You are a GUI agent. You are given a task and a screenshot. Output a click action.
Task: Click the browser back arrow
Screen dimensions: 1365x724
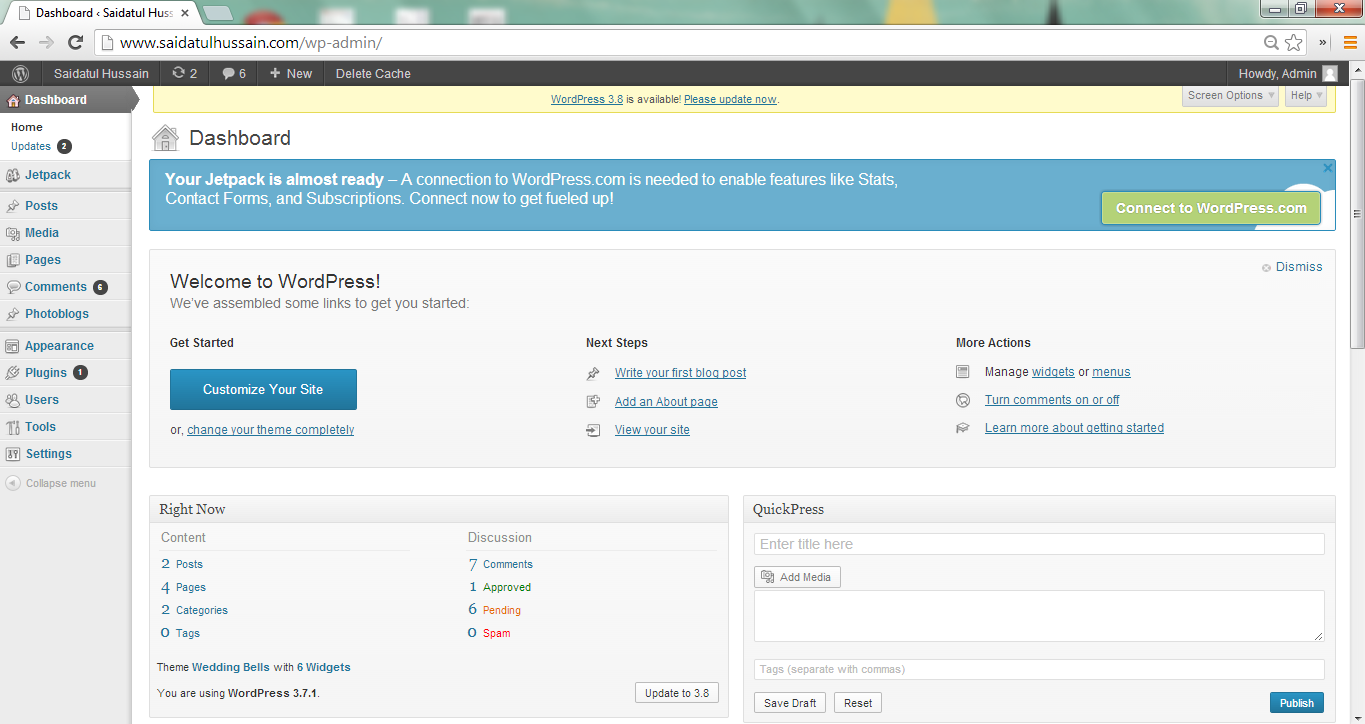point(17,42)
